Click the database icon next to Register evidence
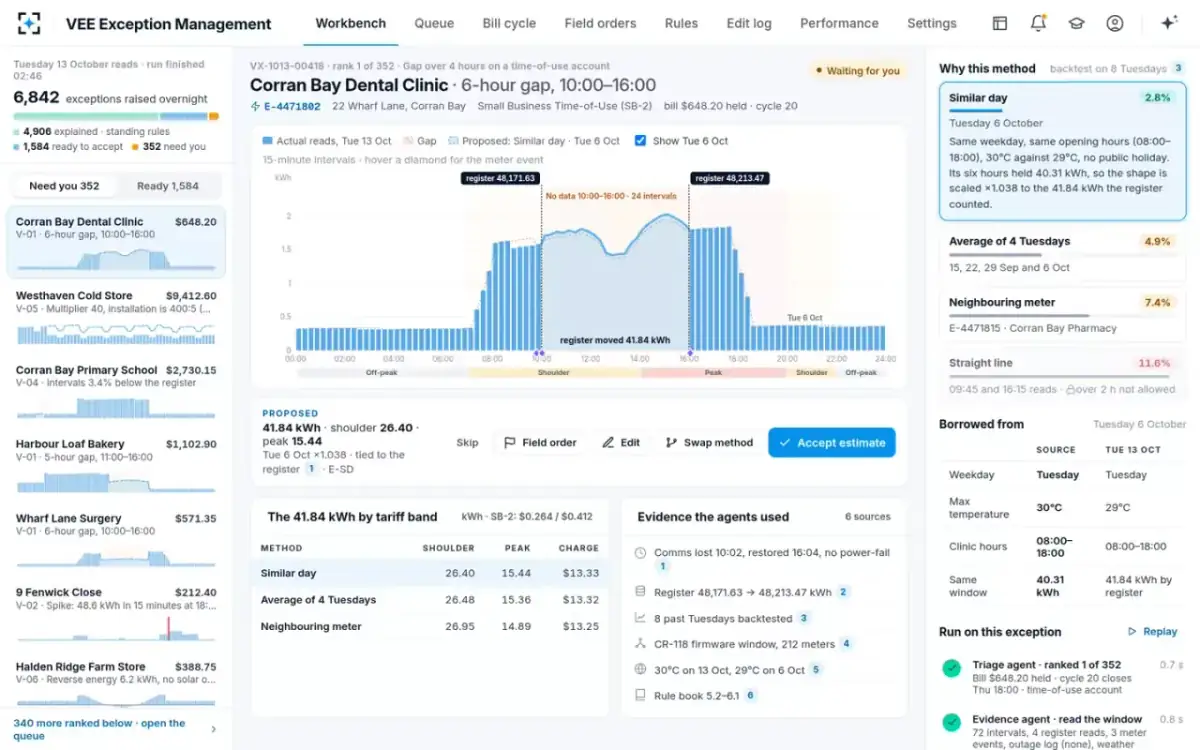Viewport: 1200px width, 750px height. click(641, 592)
